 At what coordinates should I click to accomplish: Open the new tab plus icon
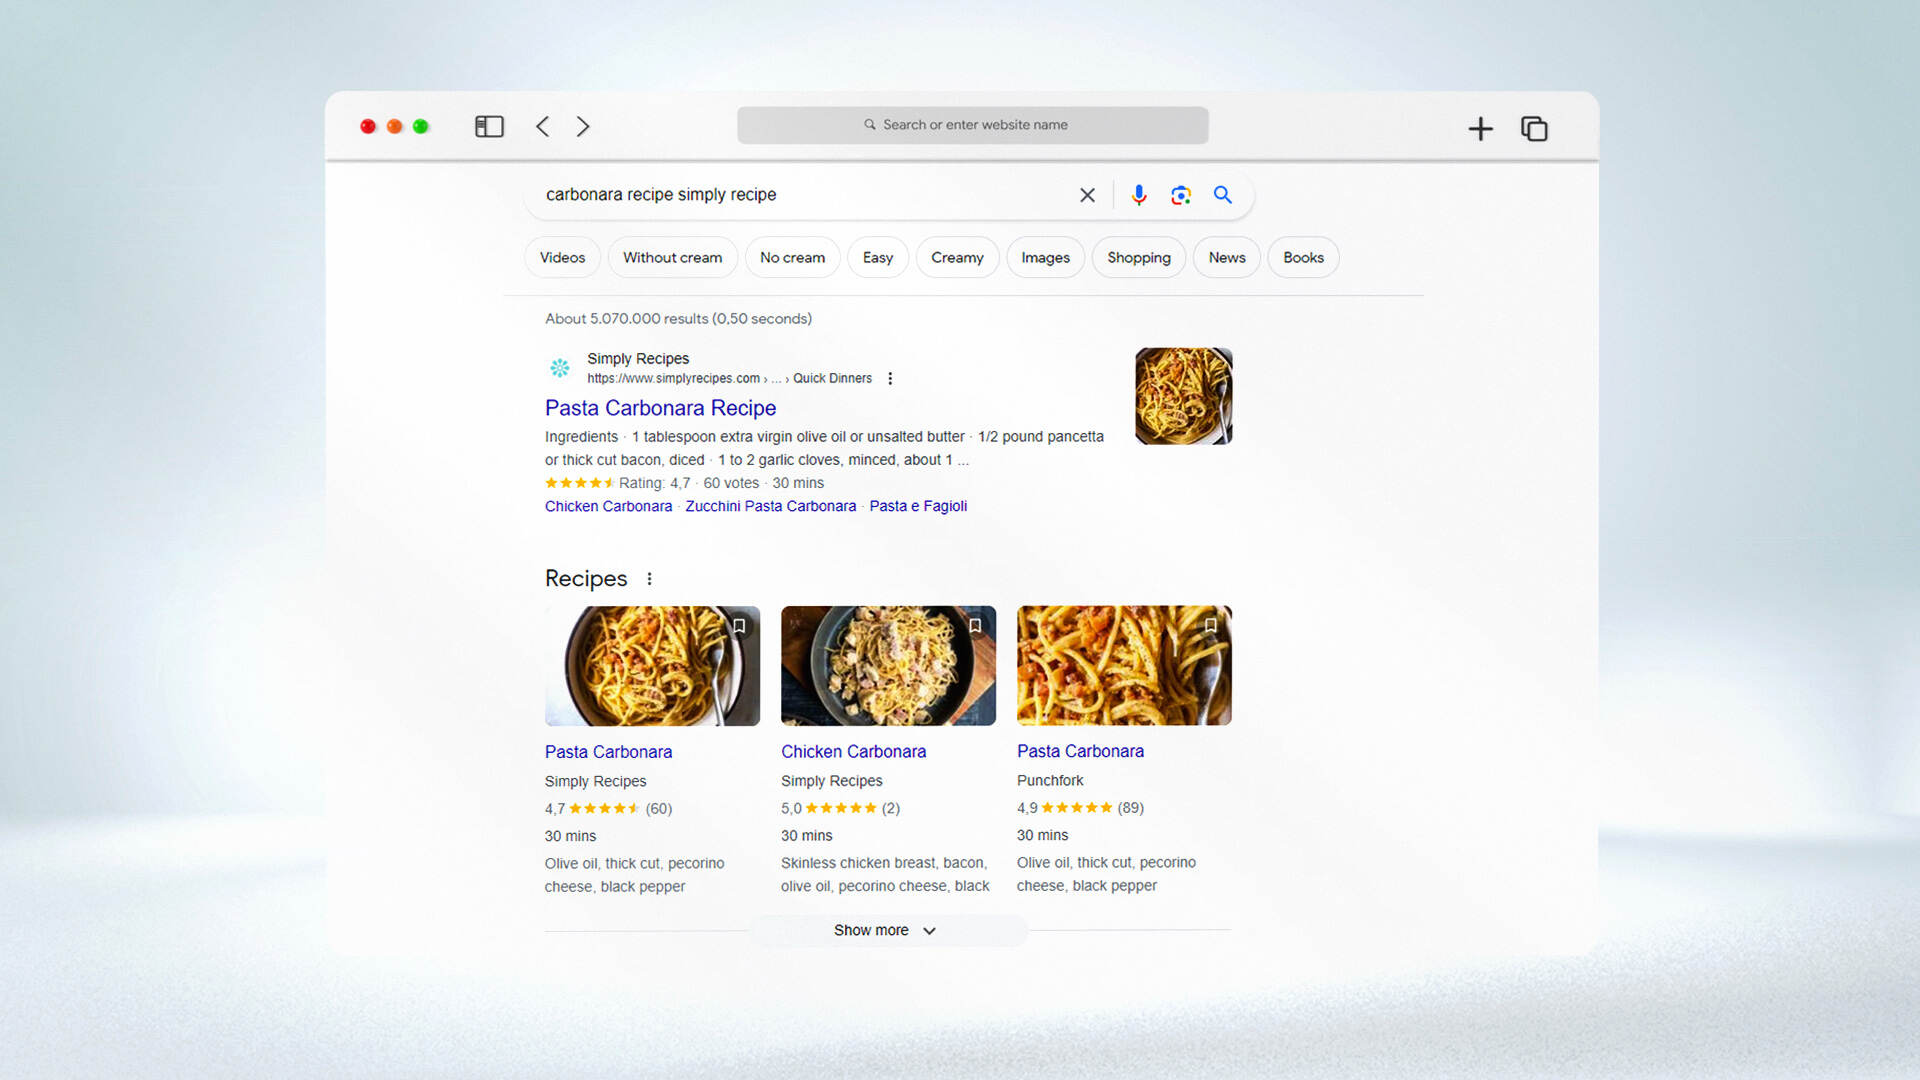[x=1481, y=128]
